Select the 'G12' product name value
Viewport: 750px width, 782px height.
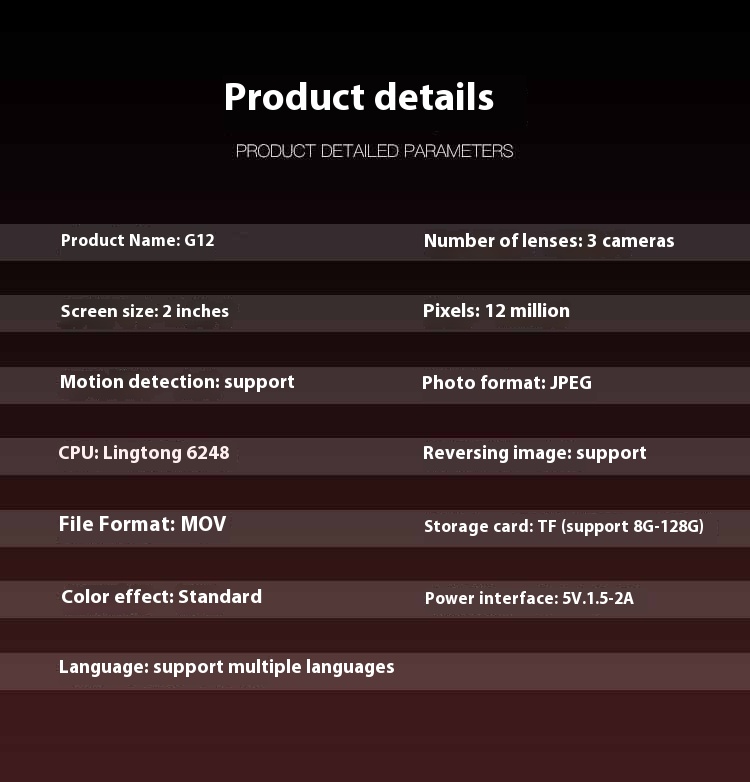[199, 240]
